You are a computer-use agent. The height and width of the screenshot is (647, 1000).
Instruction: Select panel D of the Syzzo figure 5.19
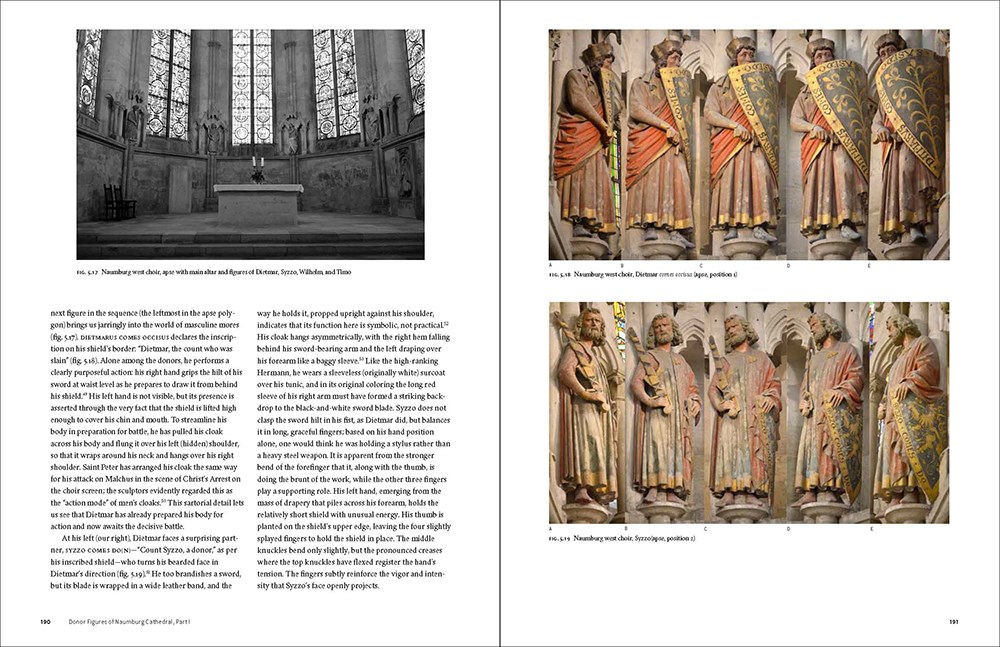point(828,413)
